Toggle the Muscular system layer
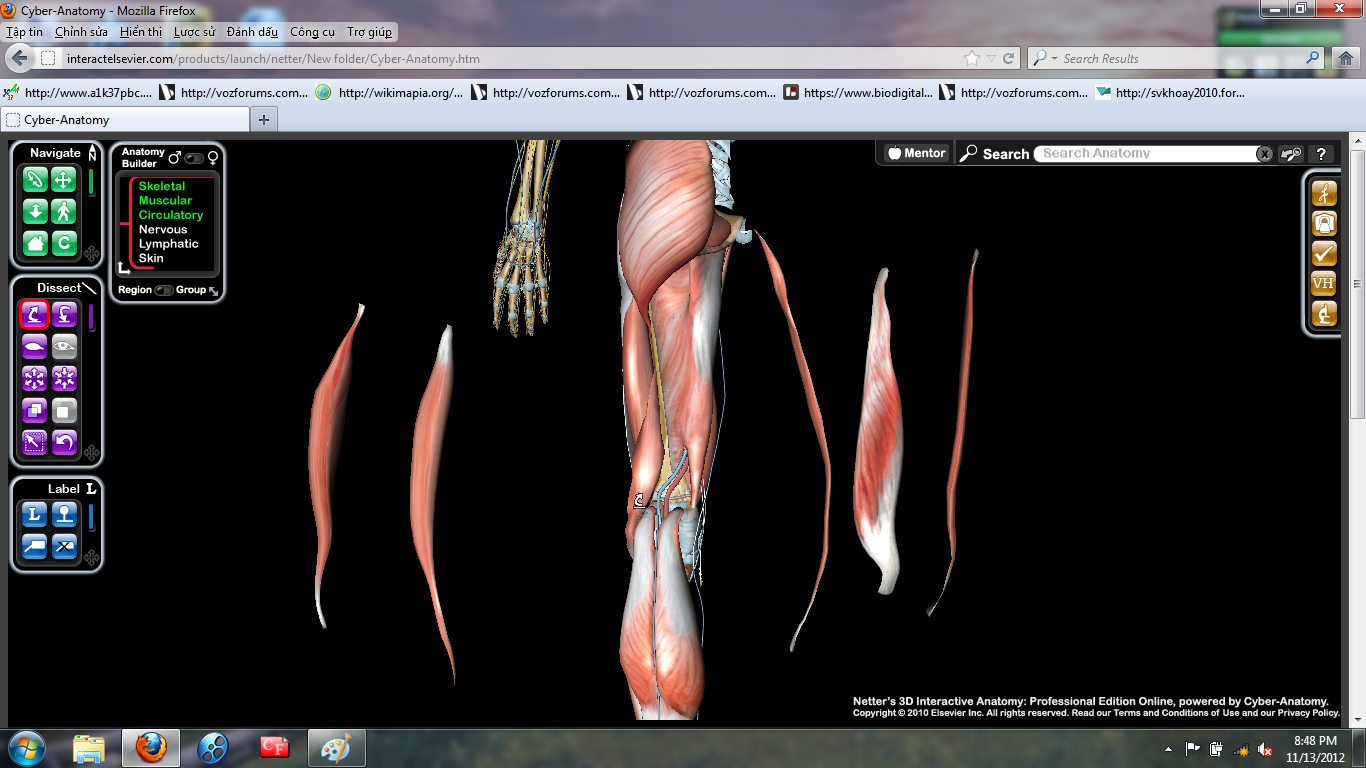This screenshot has width=1366, height=768. click(x=165, y=201)
